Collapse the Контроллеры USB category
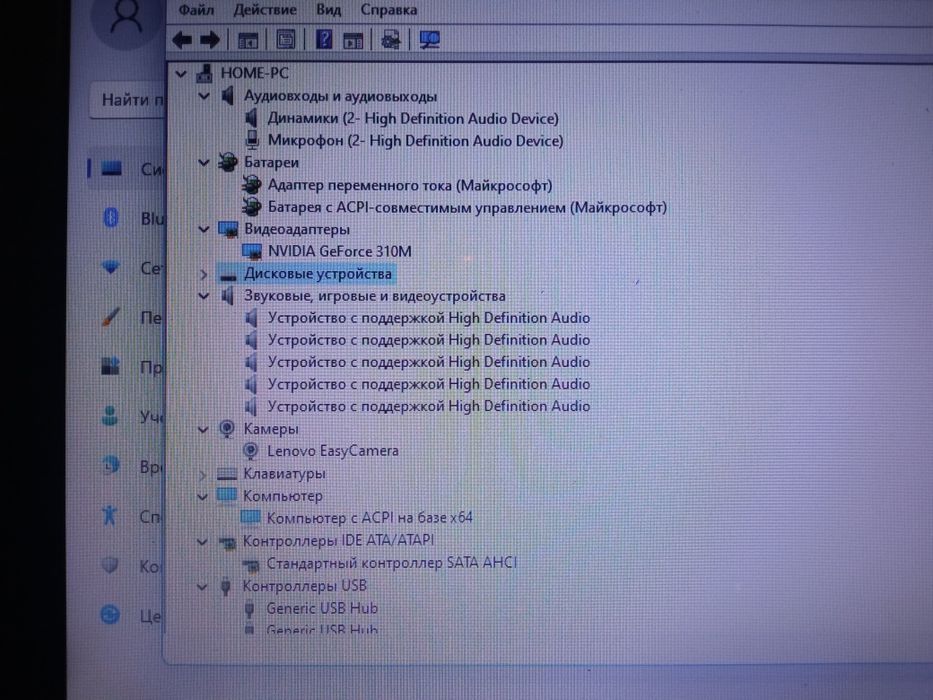 pos(202,587)
